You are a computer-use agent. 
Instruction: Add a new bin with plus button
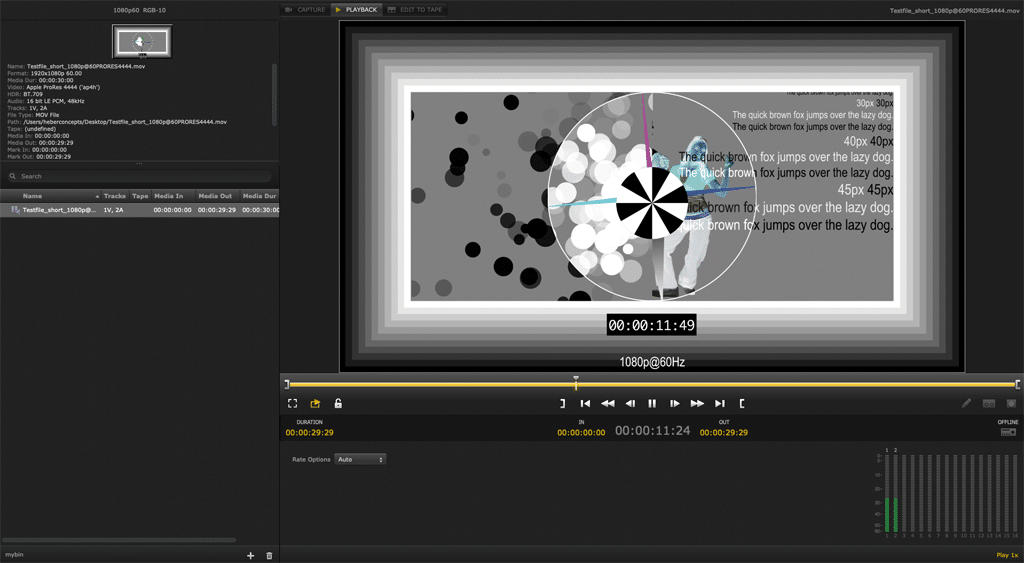coord(250,555)
